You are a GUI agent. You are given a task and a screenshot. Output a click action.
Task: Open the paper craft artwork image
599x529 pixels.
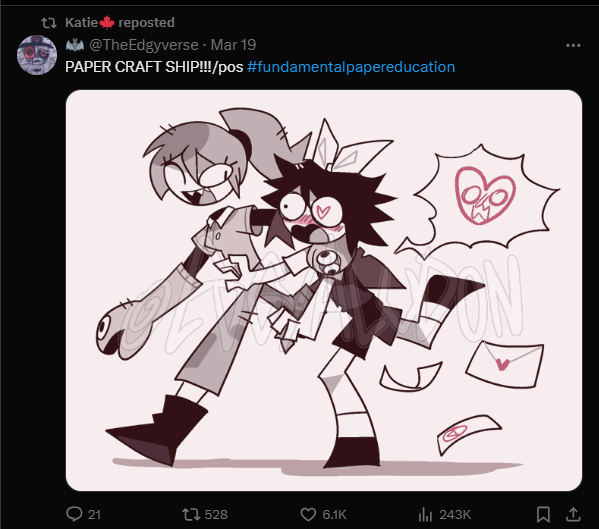pyautogui.click(x=324, y=290)
